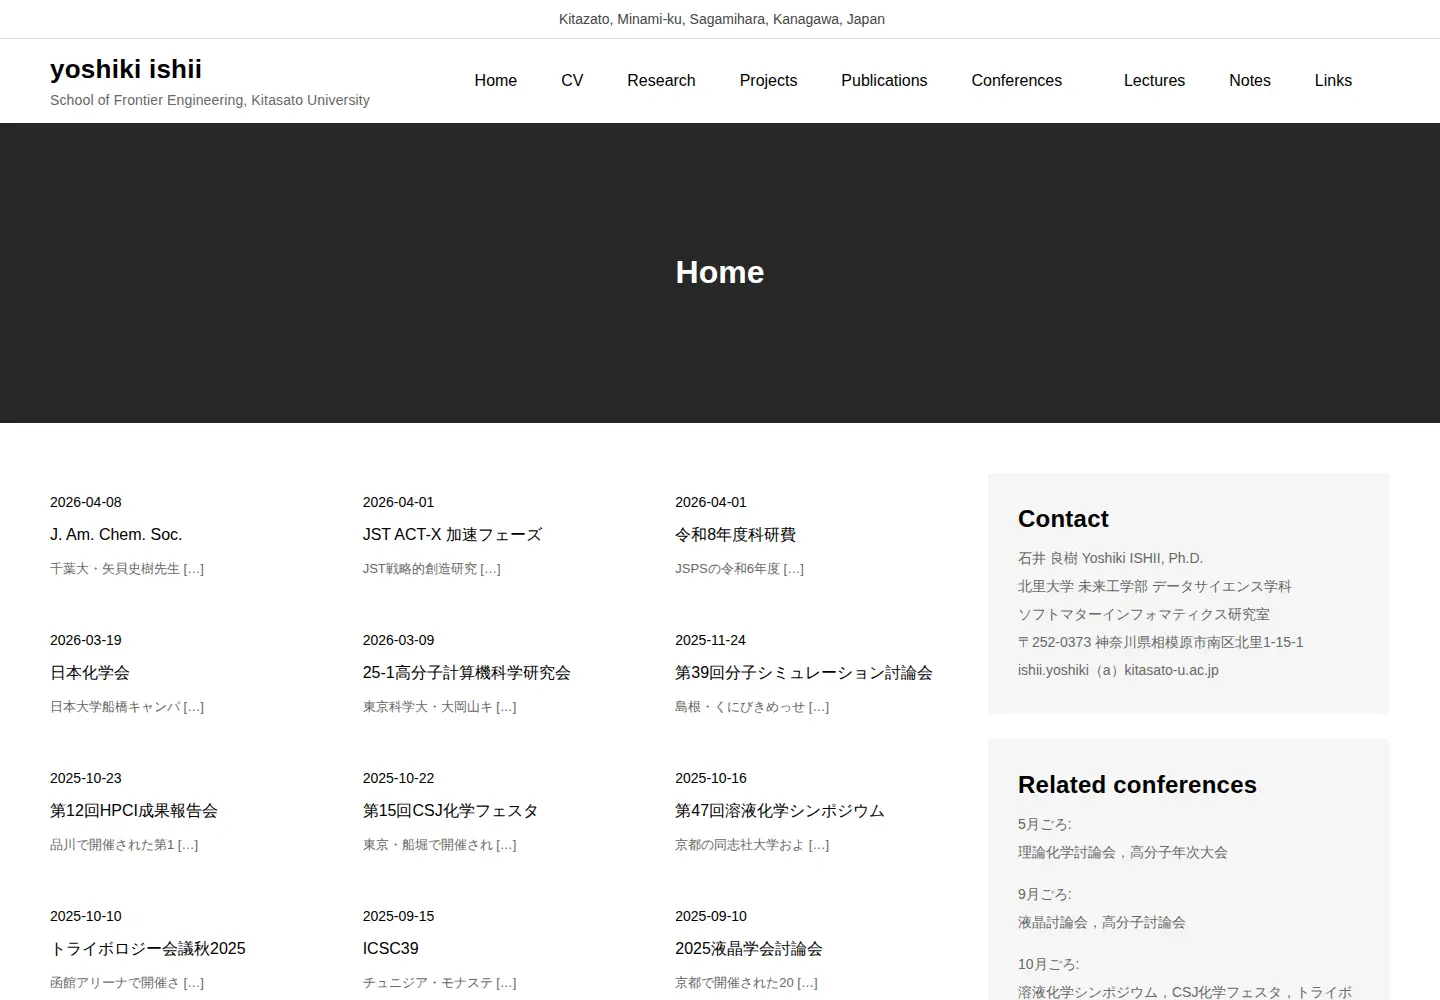The image size is (1440, 1000).
Task: Click the excerpt 品川で開催された第1 […]
Action: 124,845
